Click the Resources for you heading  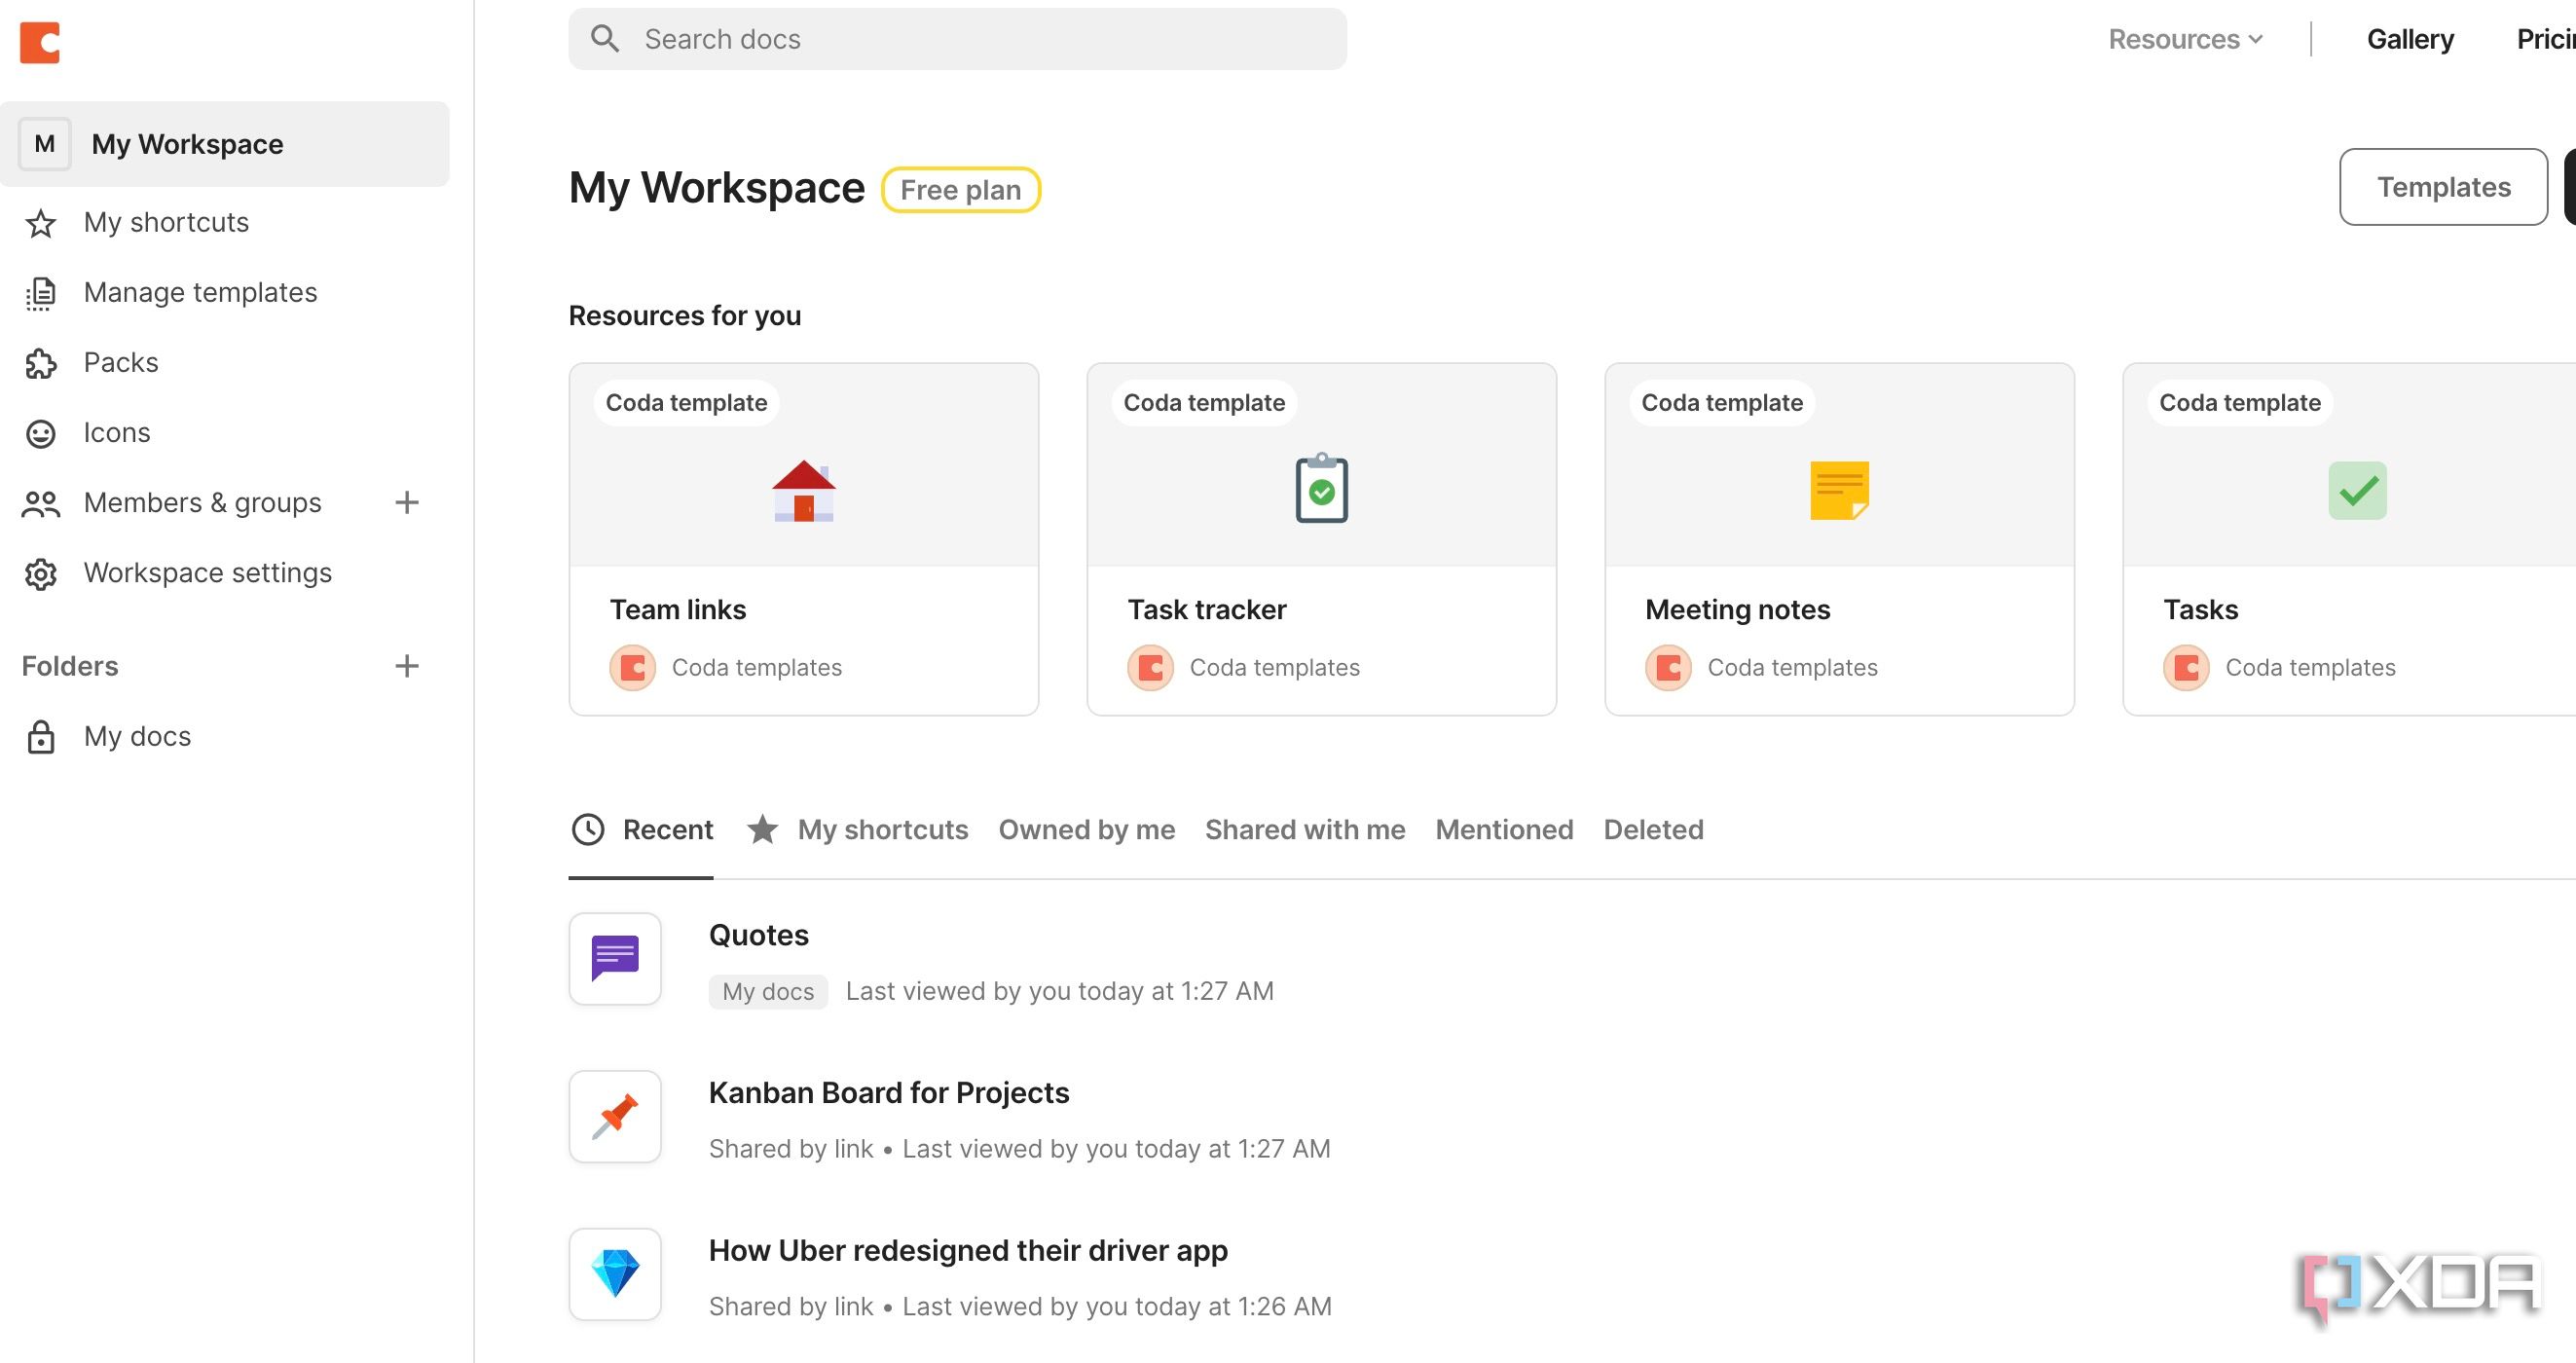pos(685,316)
